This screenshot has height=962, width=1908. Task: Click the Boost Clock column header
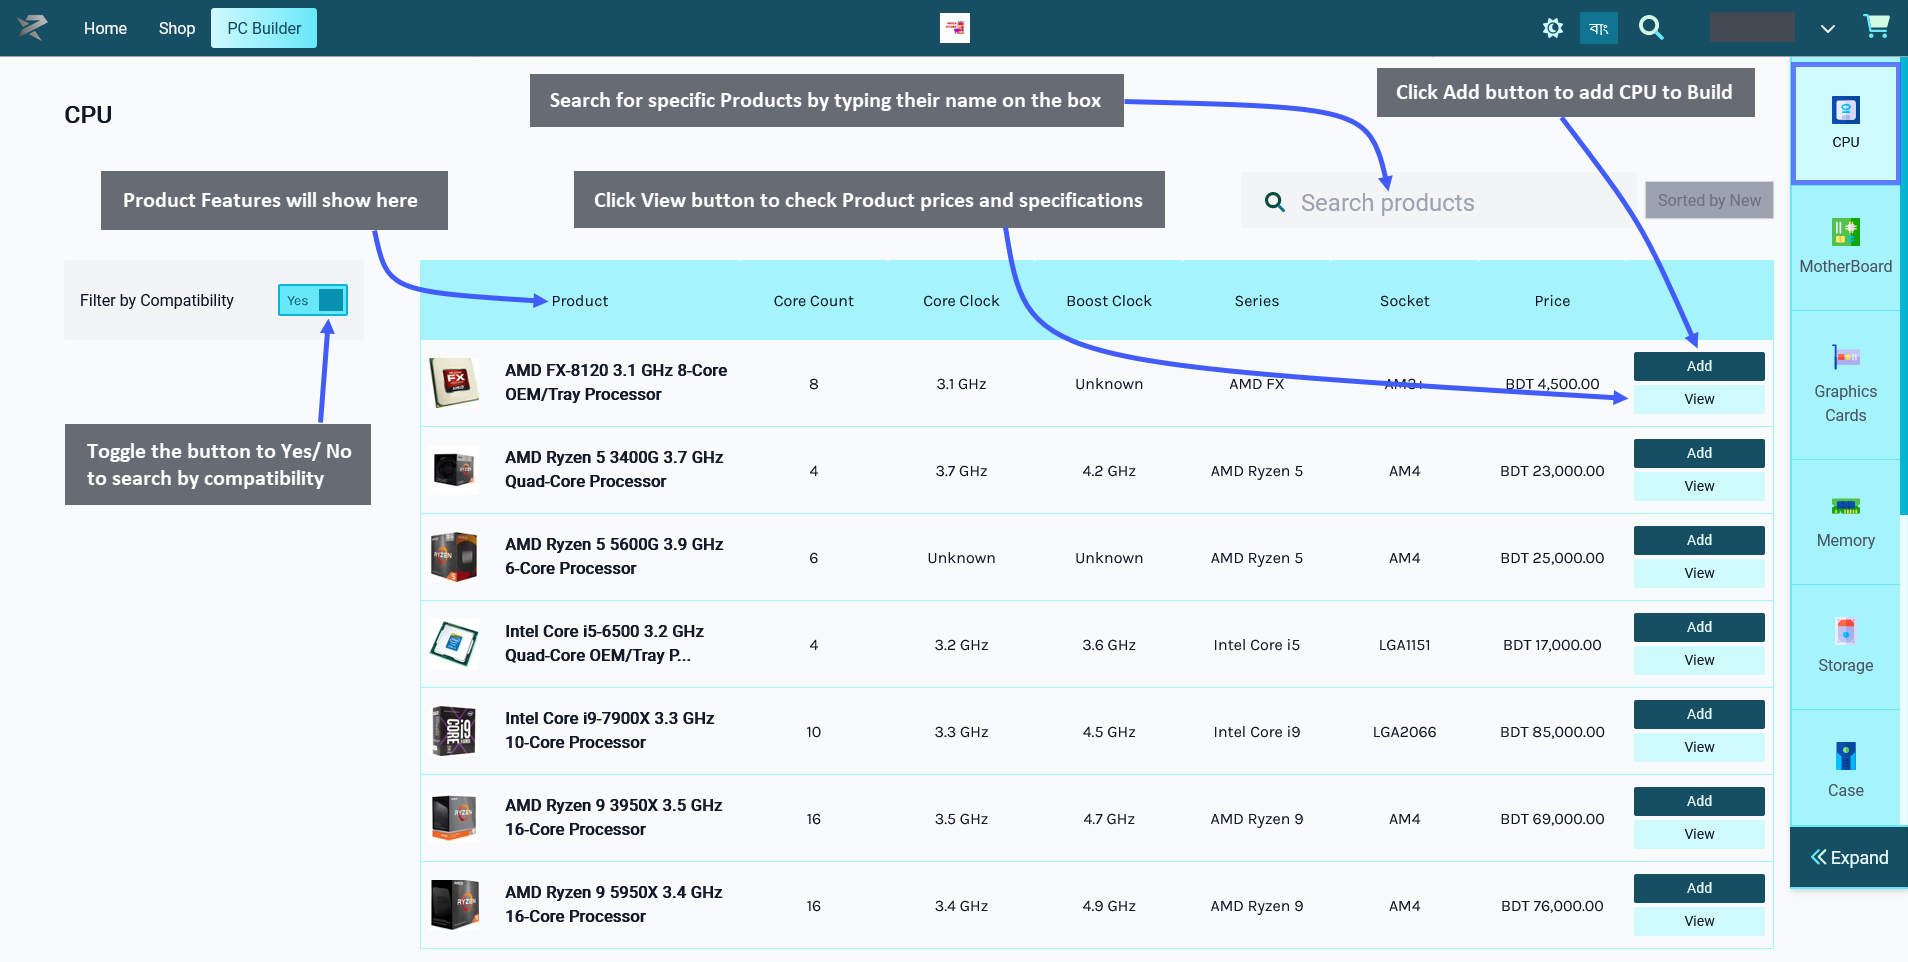(x=1109, y=301)
